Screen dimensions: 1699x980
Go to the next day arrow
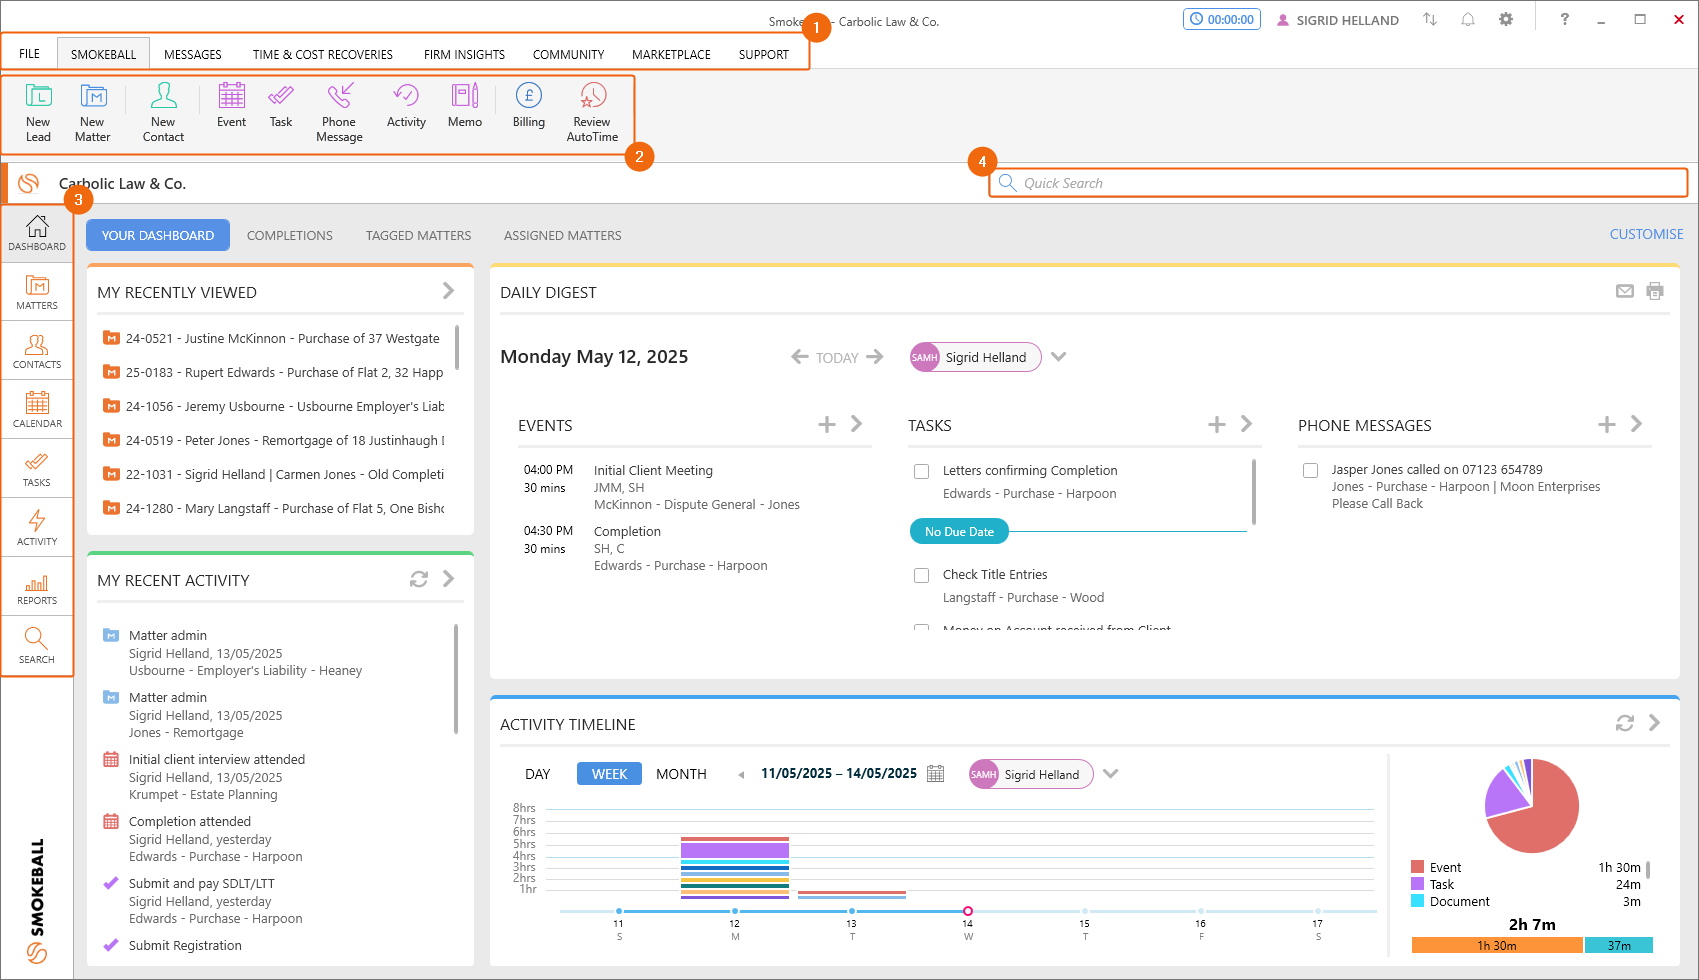875,357
